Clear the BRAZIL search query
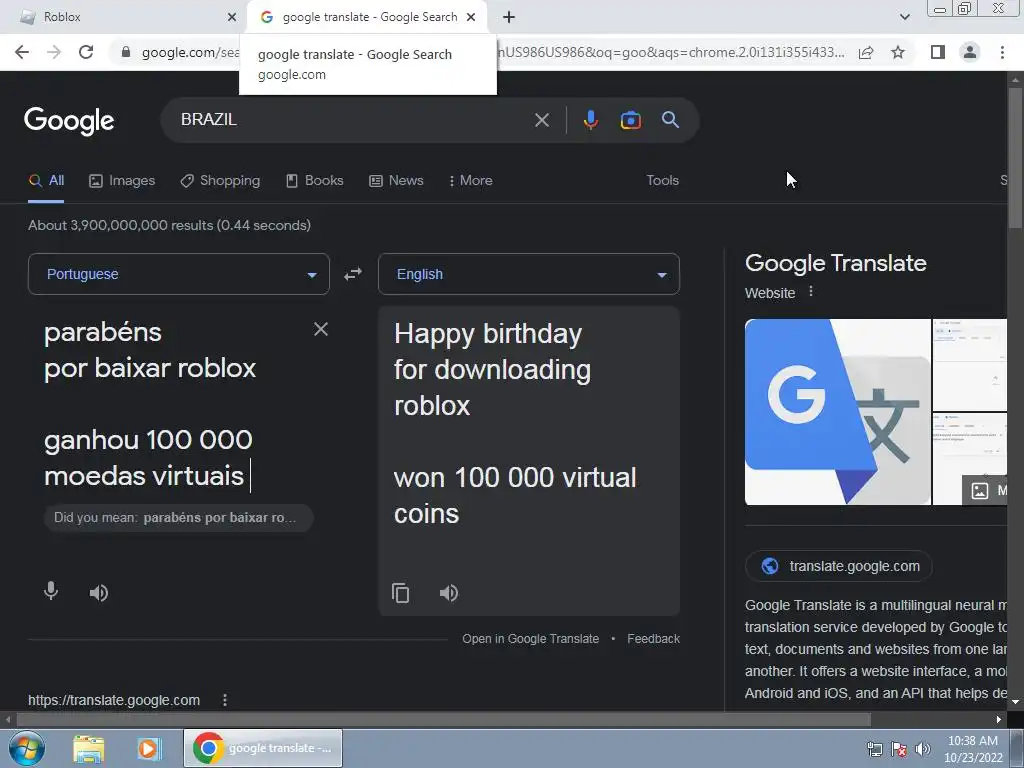Screen dimensions: 1024x768 point(541,120)
